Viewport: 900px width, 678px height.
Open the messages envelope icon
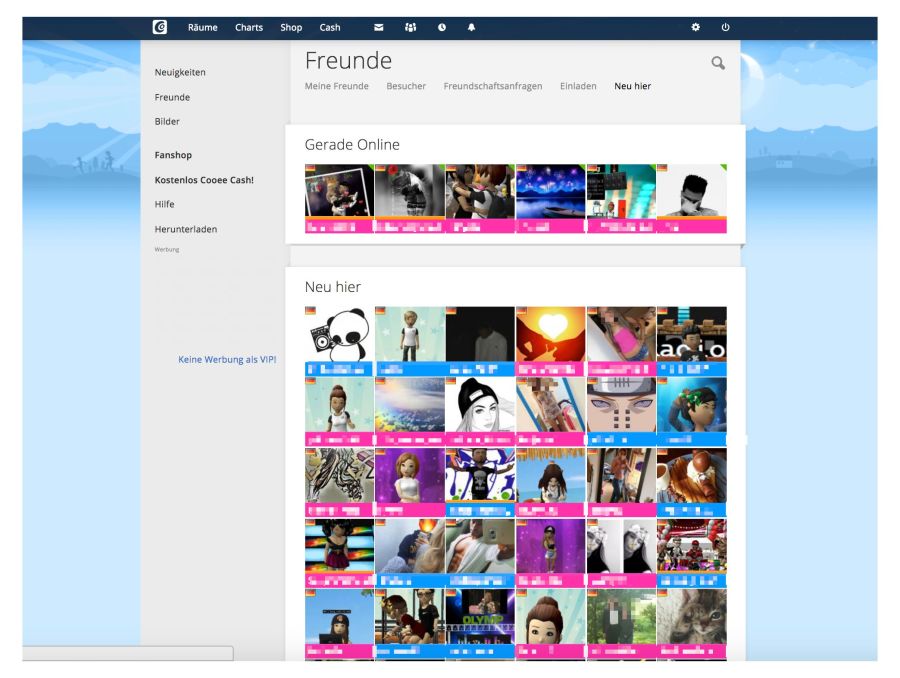(379, 27)
